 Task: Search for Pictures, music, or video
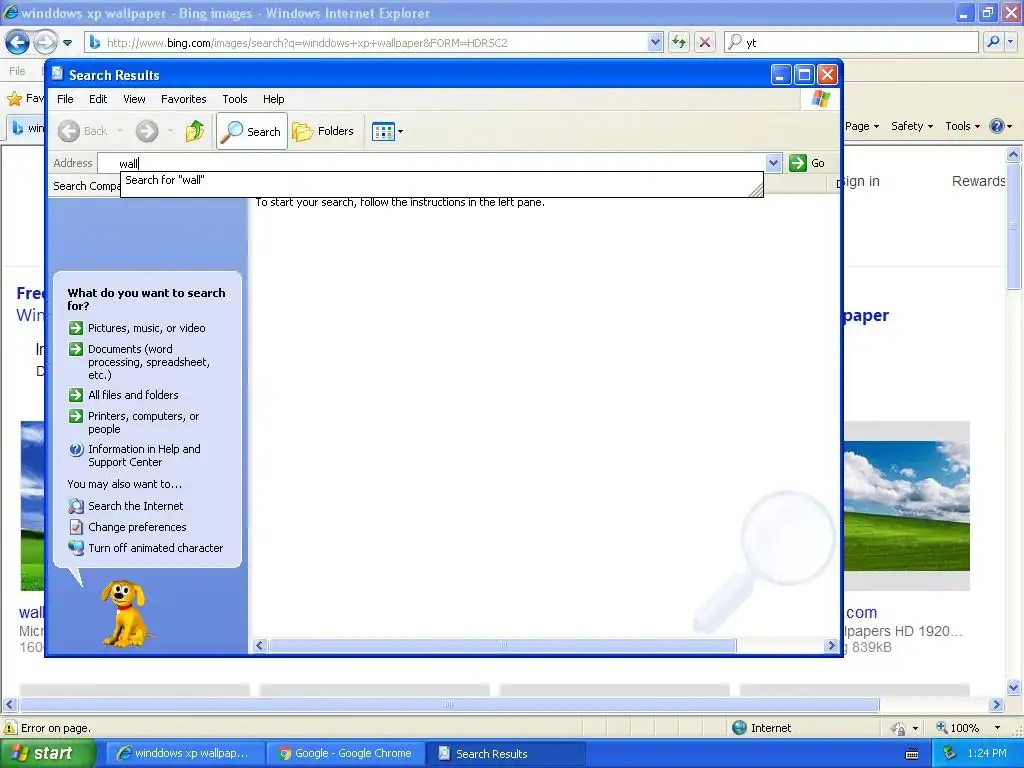[146, 328]
